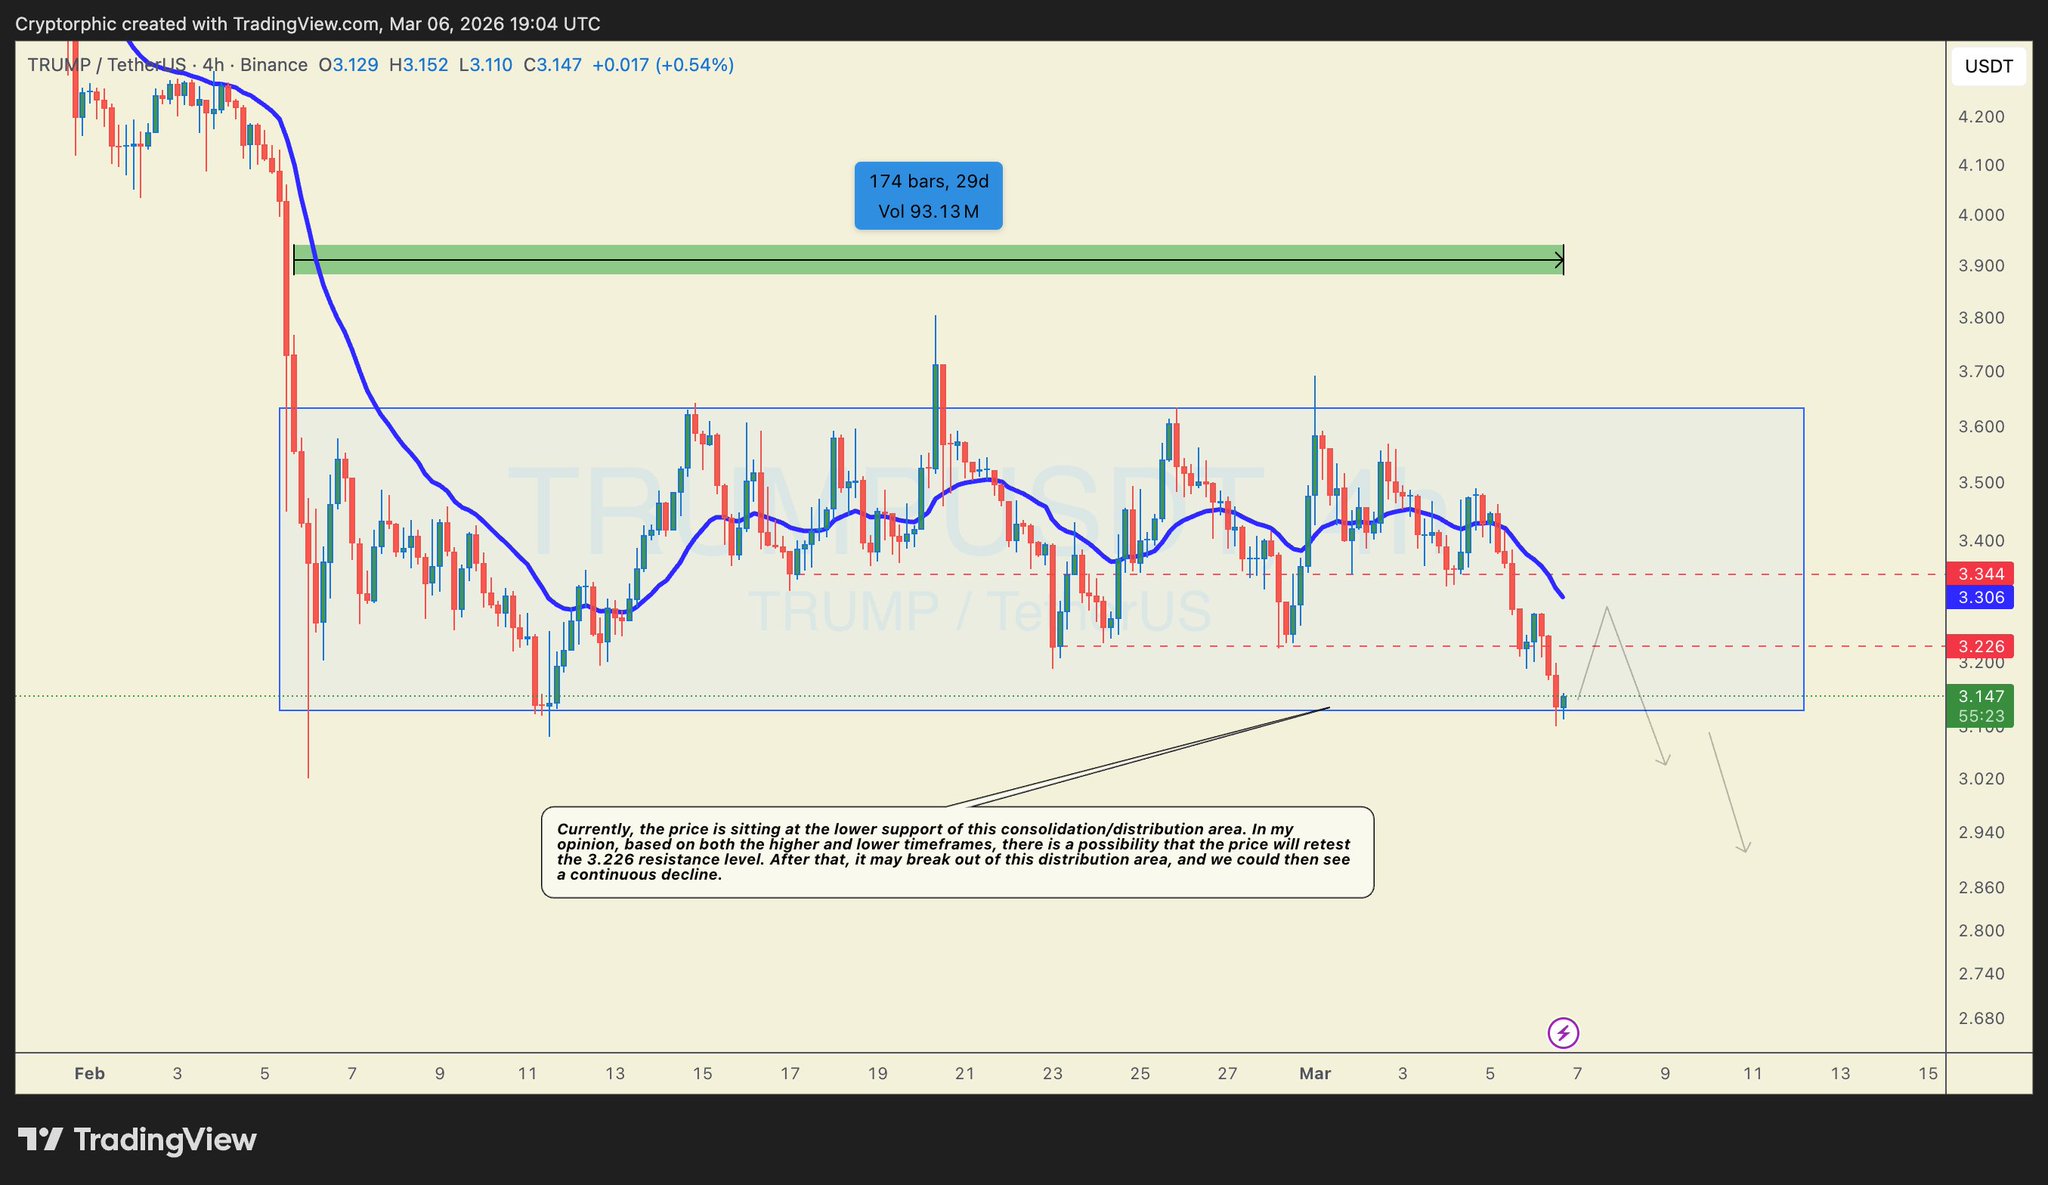Screen dimensions: 2048x1185
Task: Click the Mar label on time axis
Action: [1314, 1074]
